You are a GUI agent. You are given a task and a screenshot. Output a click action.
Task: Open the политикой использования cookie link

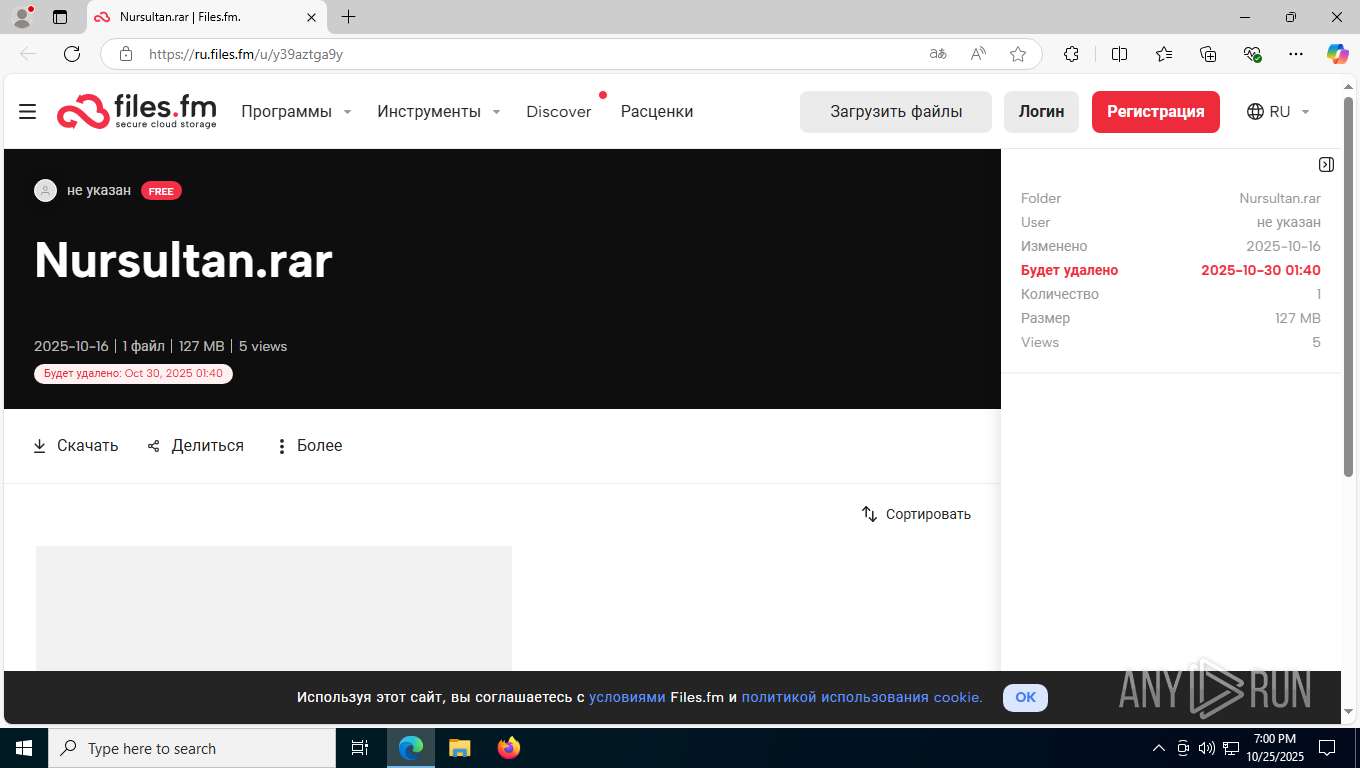(862, 697)
